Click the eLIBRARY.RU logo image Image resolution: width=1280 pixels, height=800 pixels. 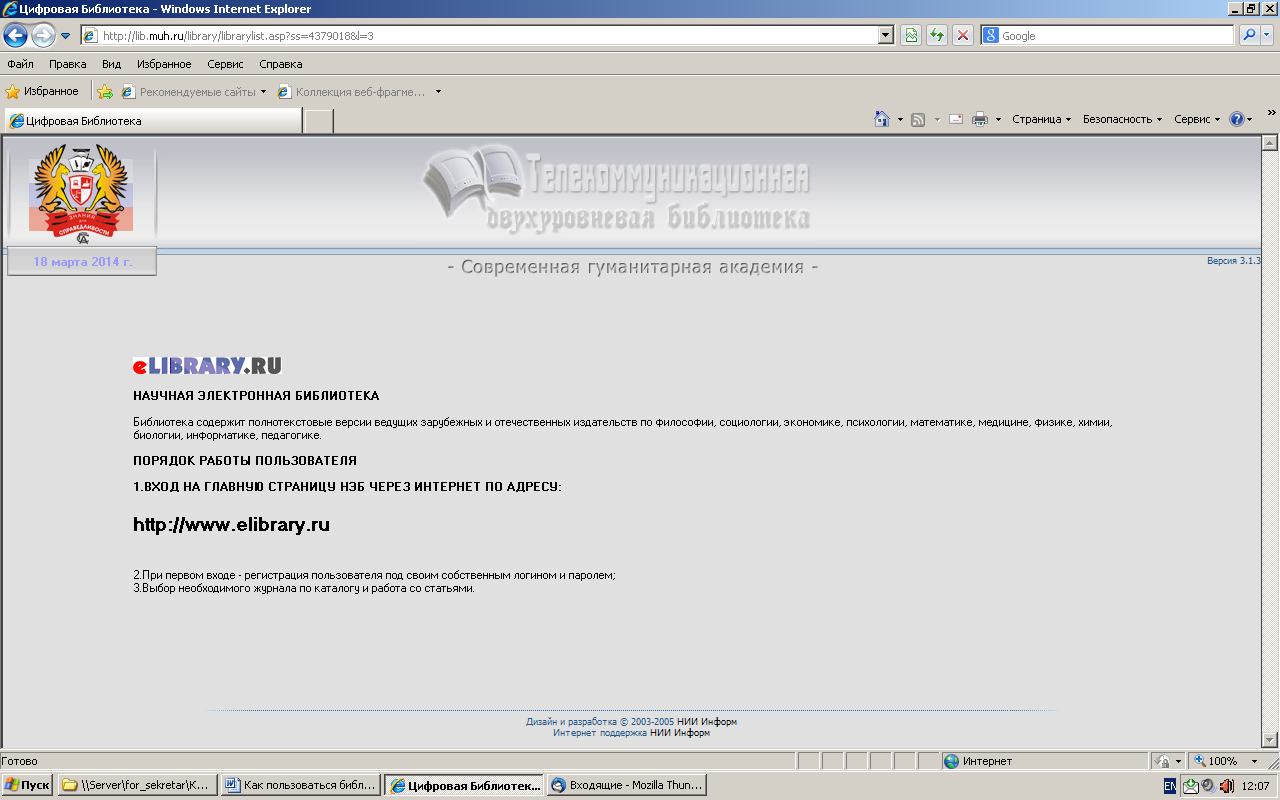click(x=207, y=365)
